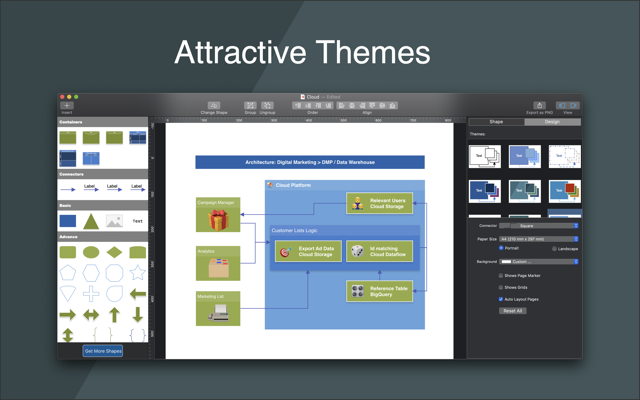This screenshot has width=640, height=400.
Task: Click the Export as PNG icon
Action: 539,106
